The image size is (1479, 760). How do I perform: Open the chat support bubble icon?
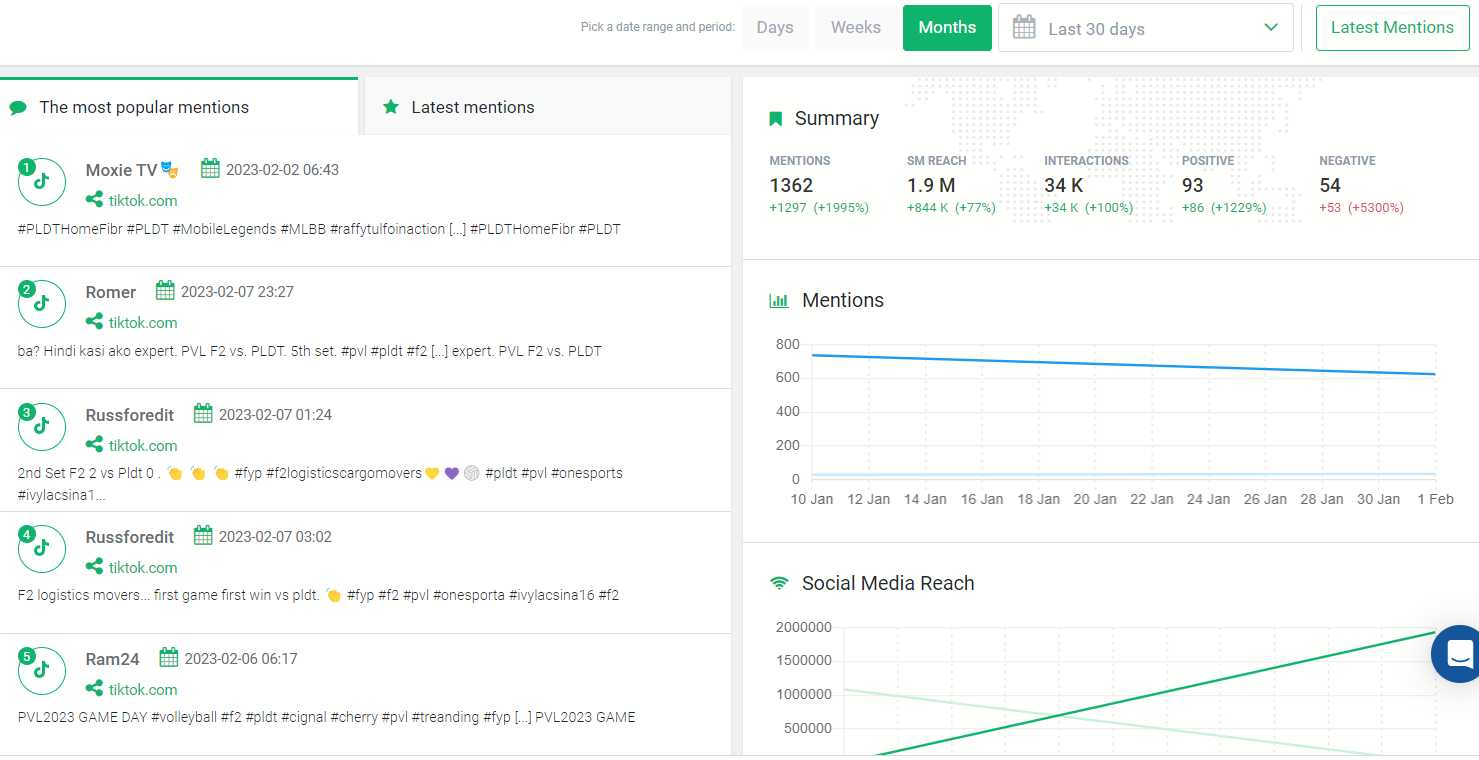click(1459, 654)
